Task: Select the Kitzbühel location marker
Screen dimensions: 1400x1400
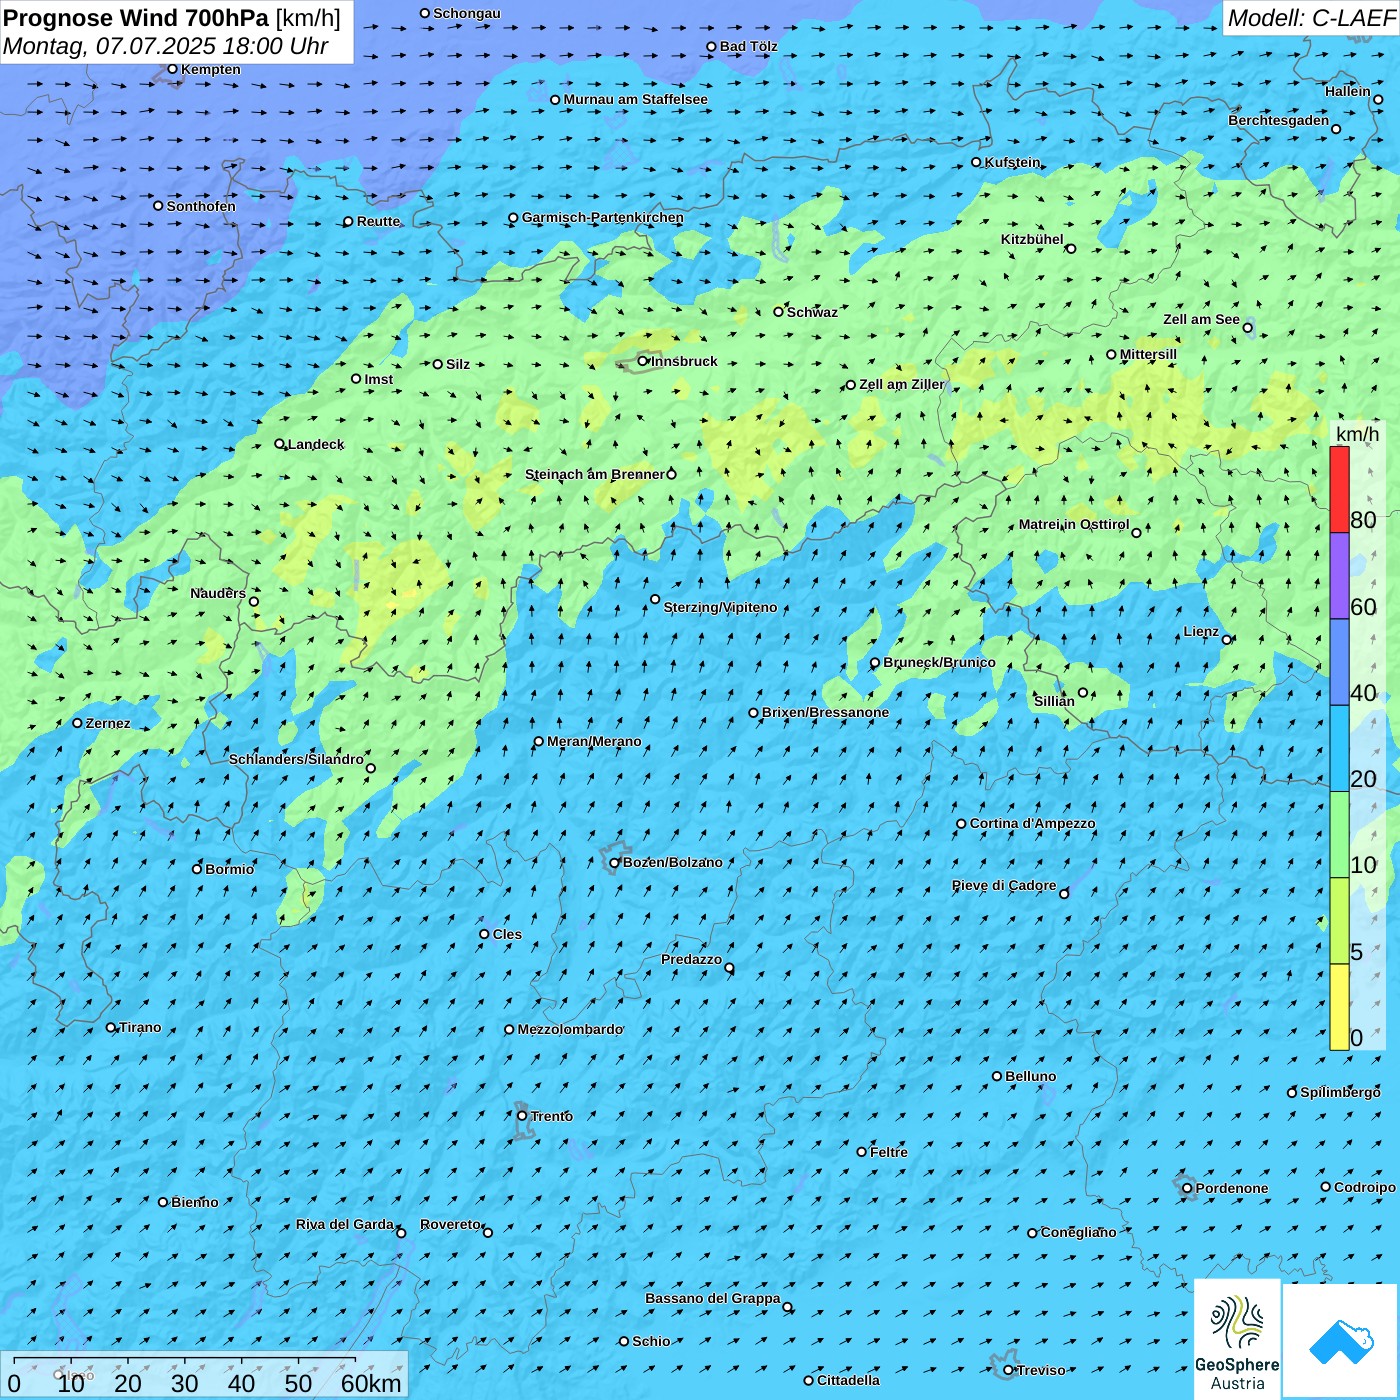Action: click(x=1071, y=249)
